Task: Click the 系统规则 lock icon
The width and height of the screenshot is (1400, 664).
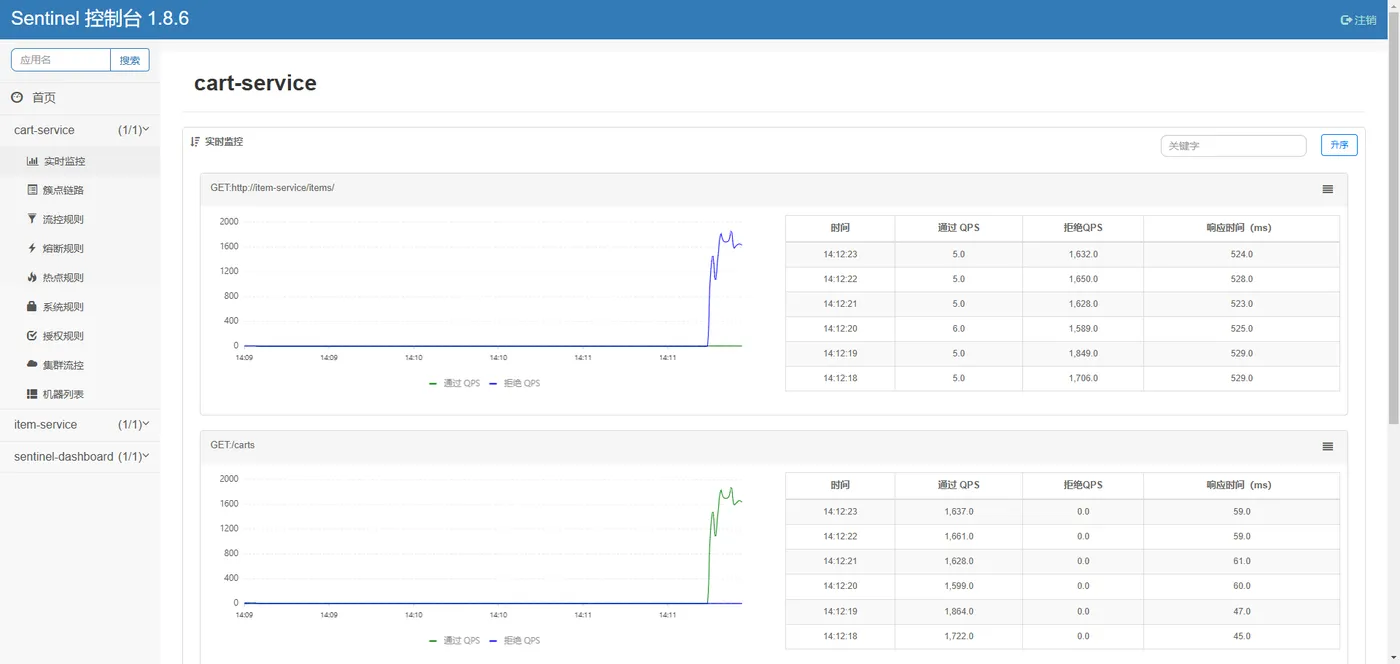Action: 32,307
